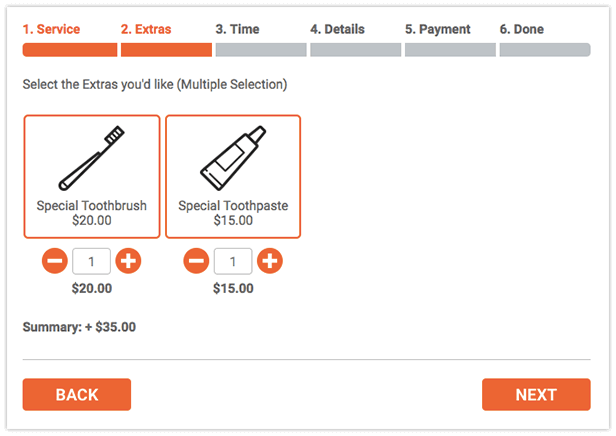616x436 pixels.
Task: Select the Special Toothpaste tube icon
Action: (232, 159)
